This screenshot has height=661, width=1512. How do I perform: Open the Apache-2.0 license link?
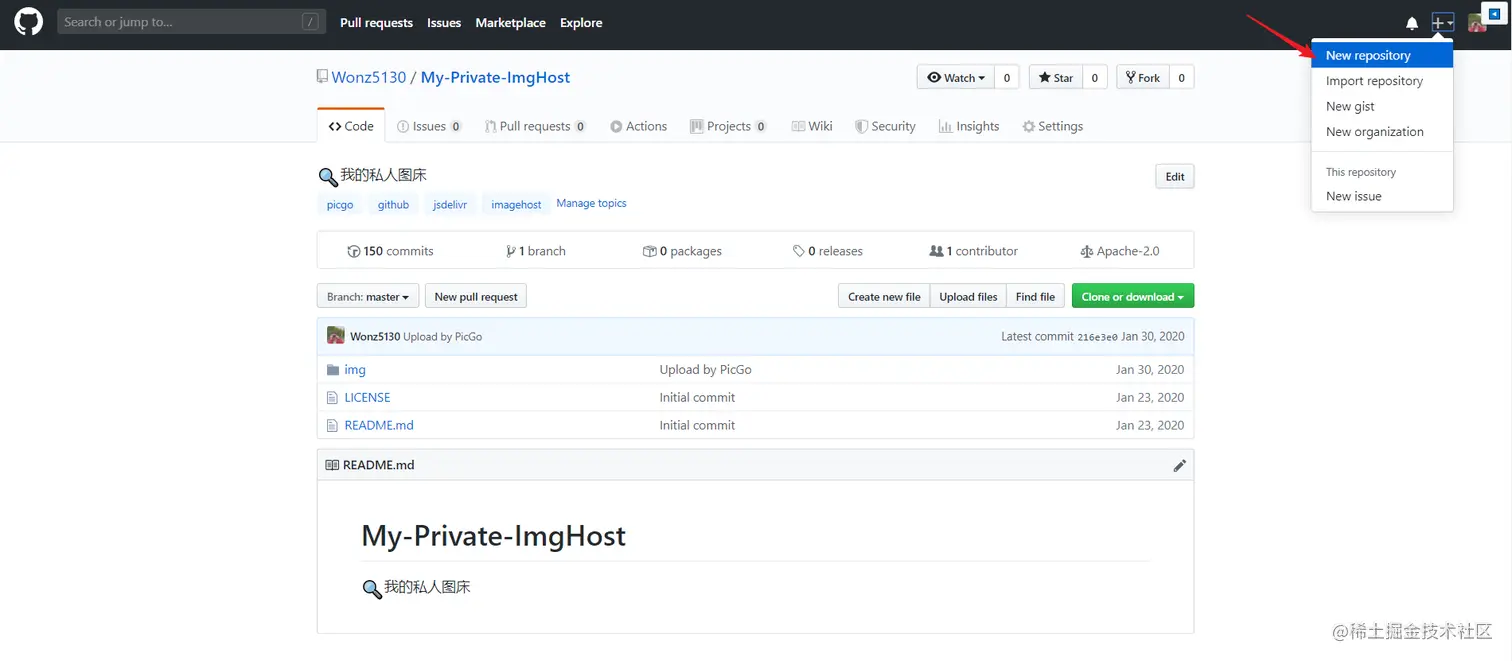[1120, 251]
